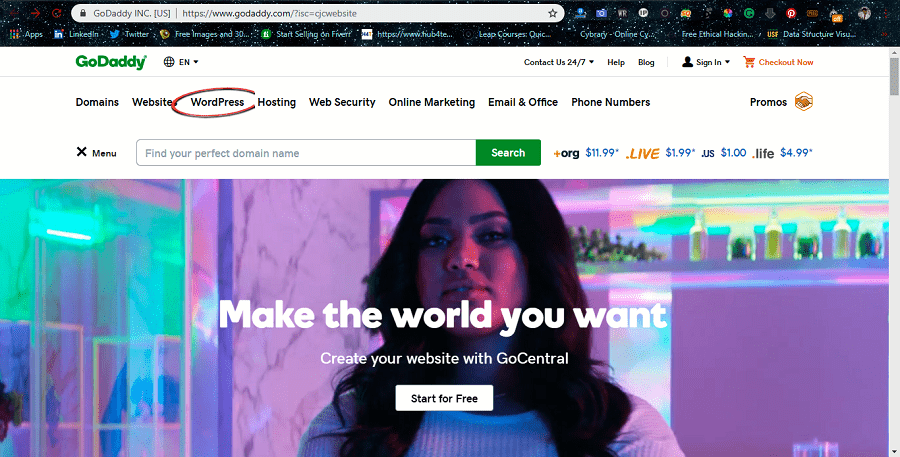Open the WR extension icon

(622, 13)
